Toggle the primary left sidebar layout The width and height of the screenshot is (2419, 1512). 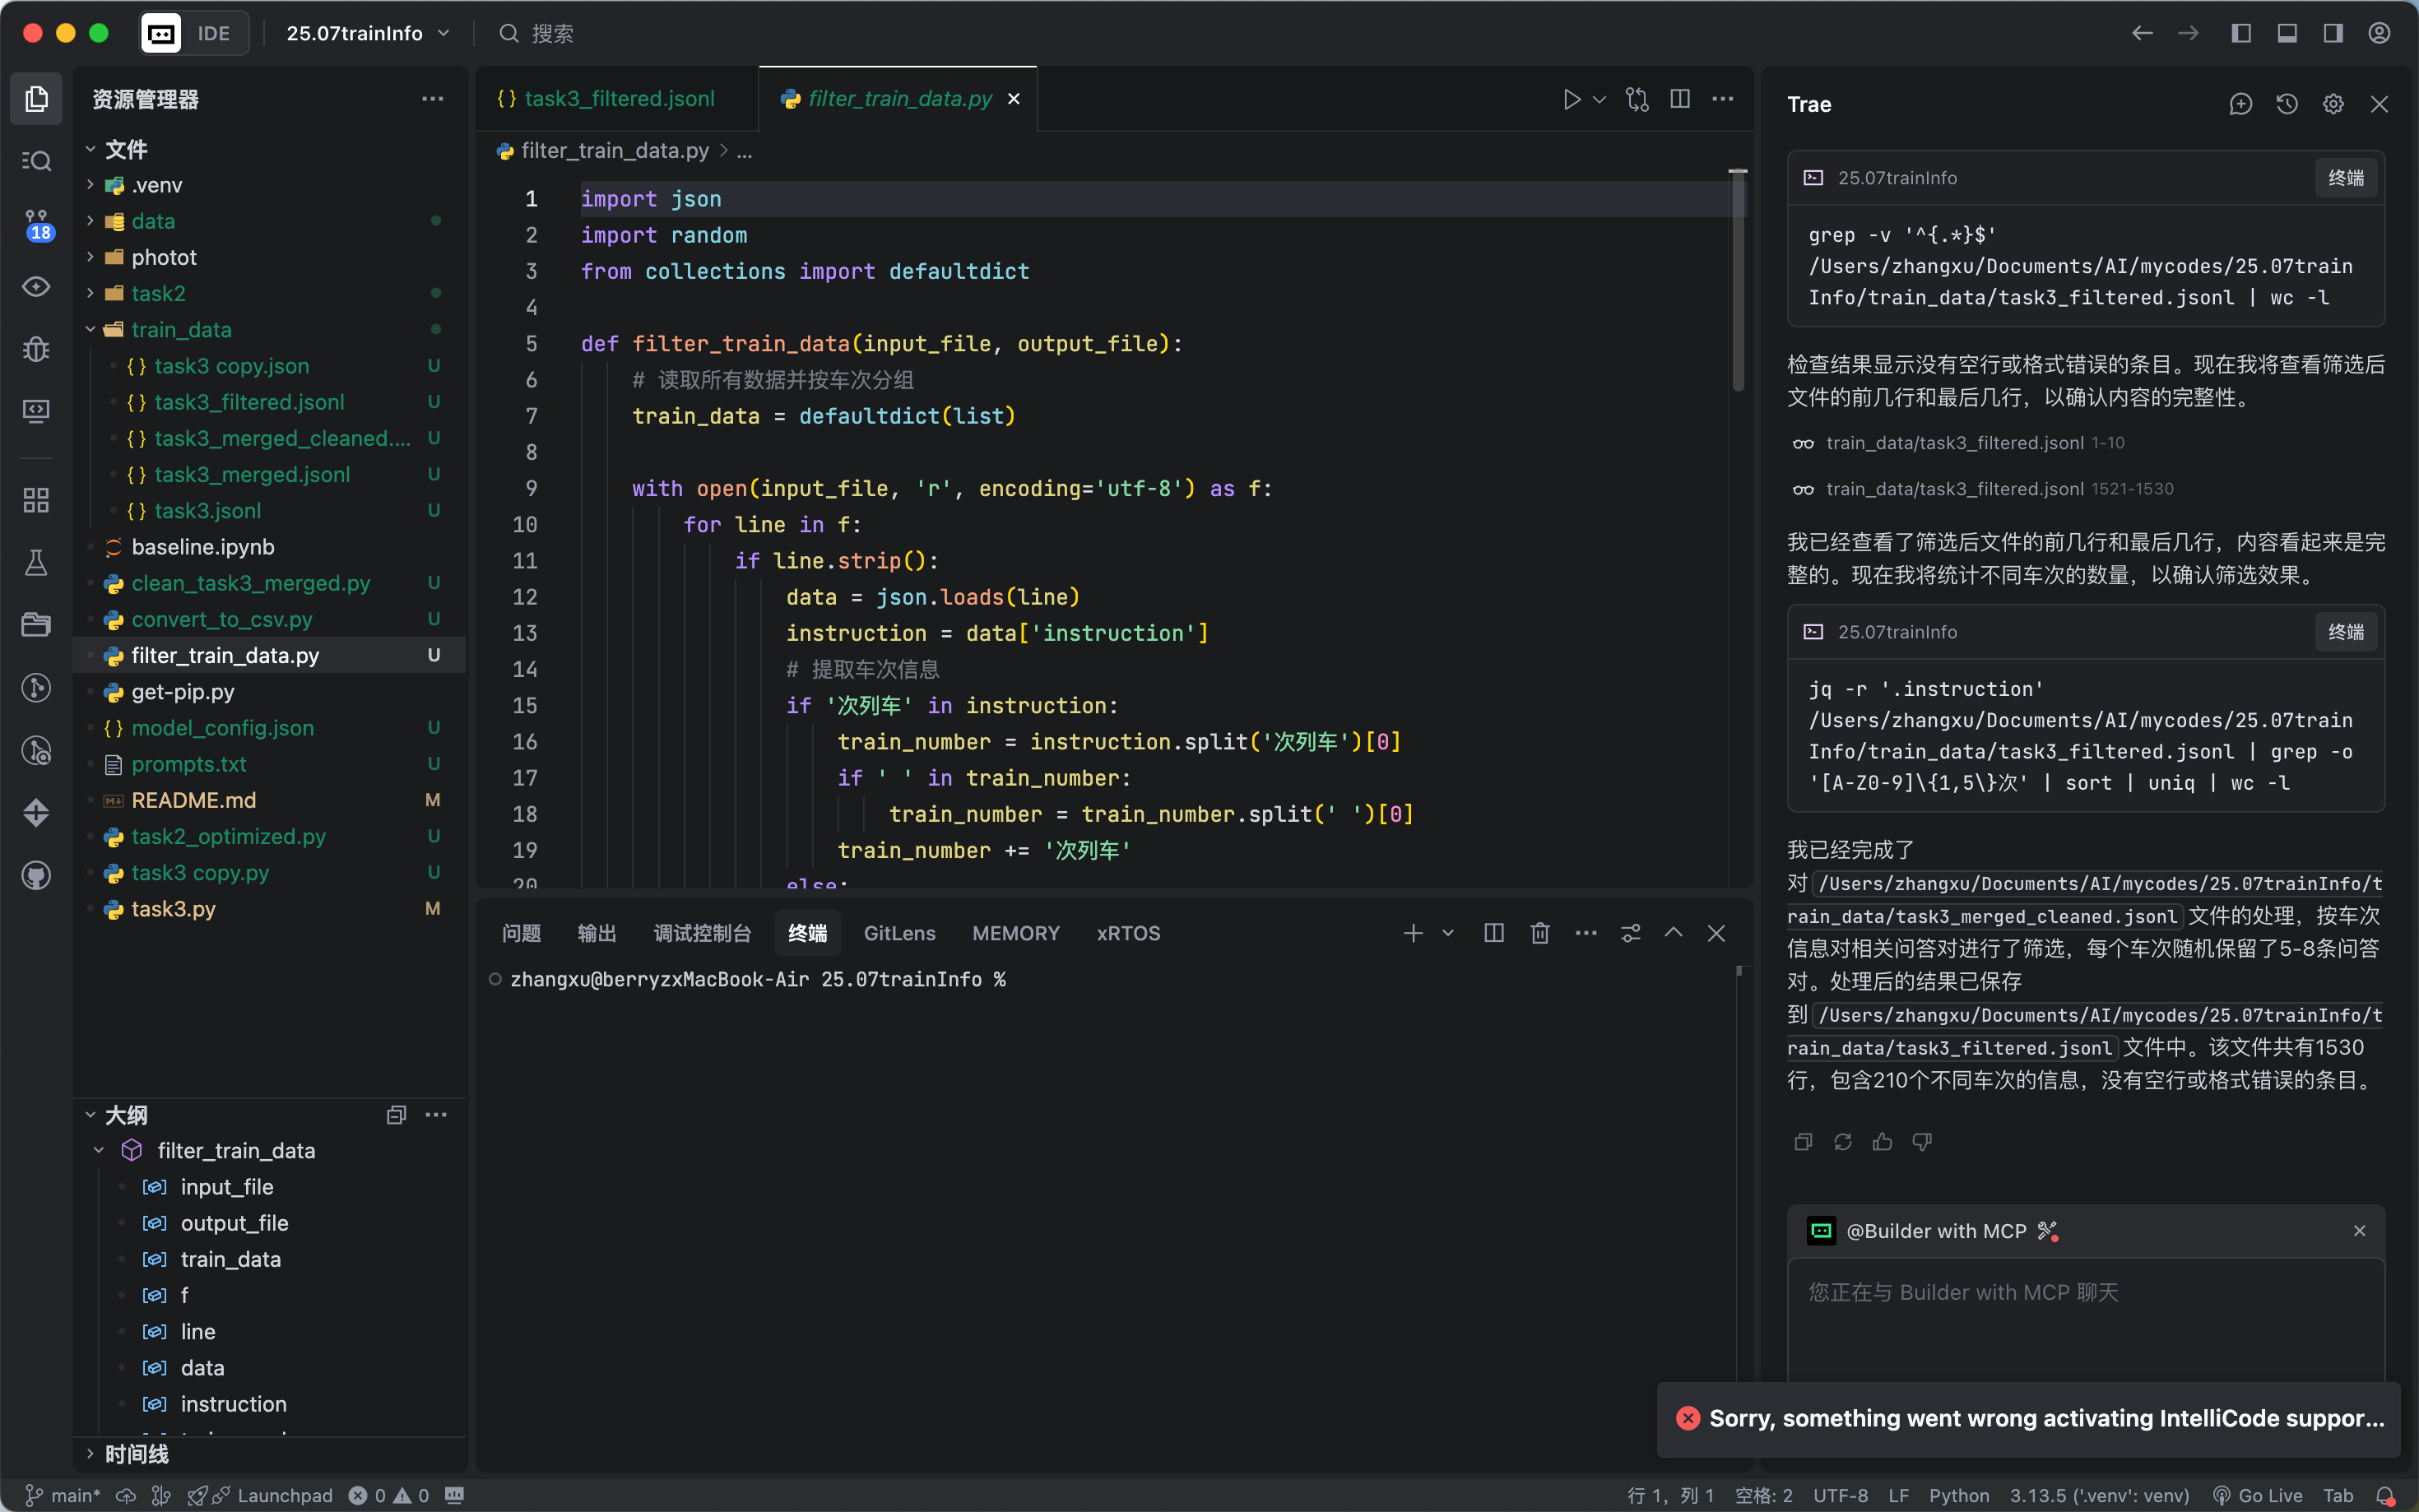[x=2241, y=33]
